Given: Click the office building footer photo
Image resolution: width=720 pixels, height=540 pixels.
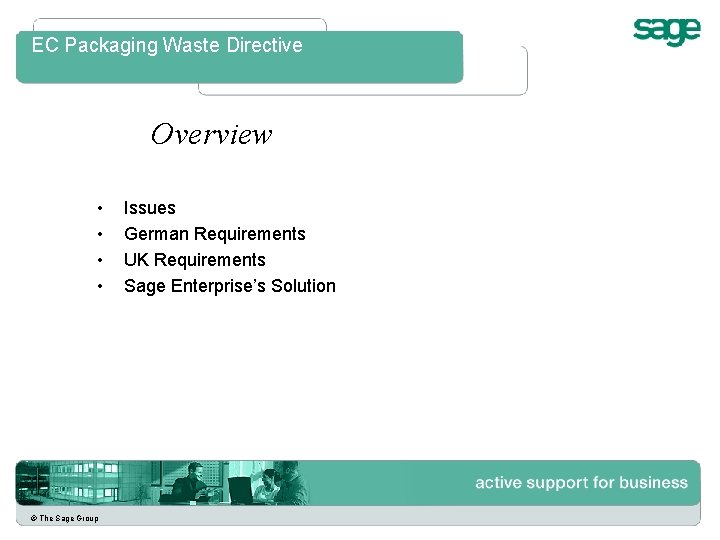Looking at the screenshot, I should click(x=87, y=483).
